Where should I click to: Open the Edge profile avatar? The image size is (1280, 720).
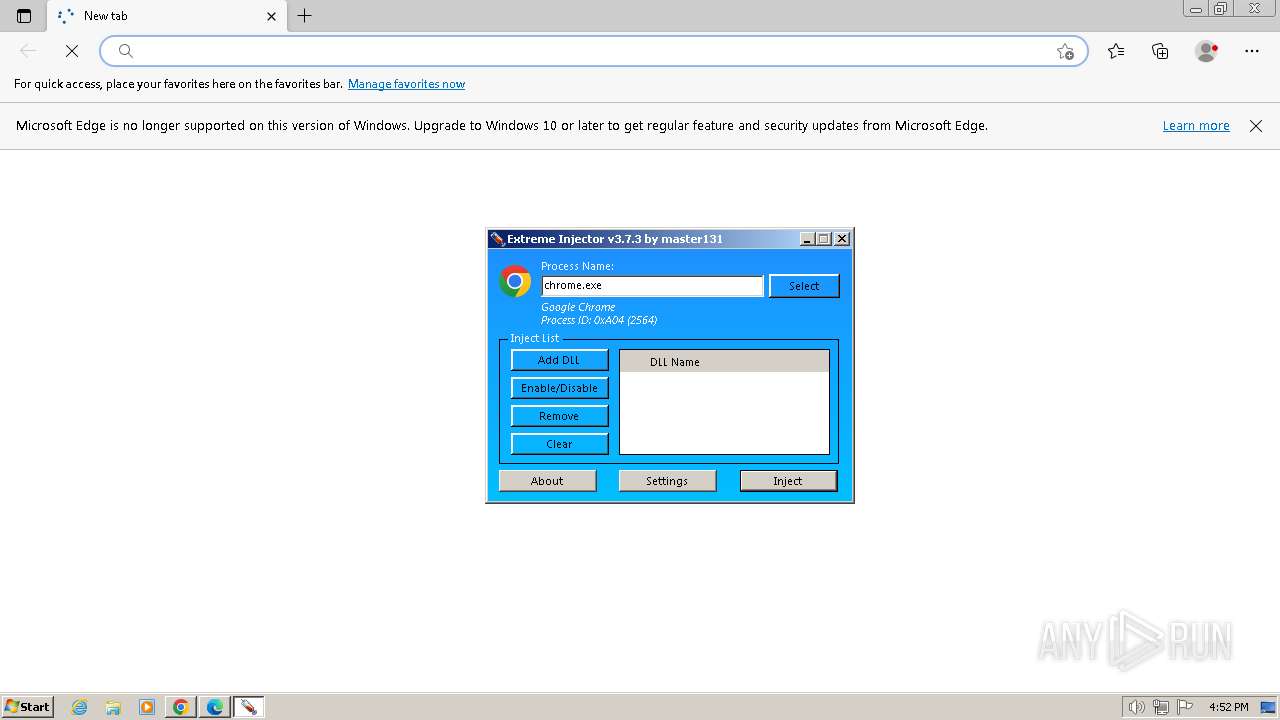click(x=1207, y=51)
